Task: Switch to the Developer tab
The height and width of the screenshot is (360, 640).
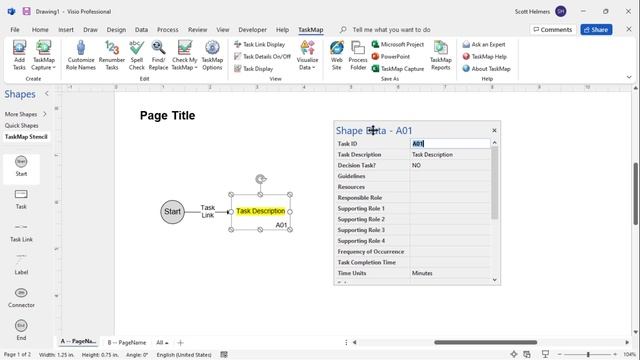Action: [253, 29]
